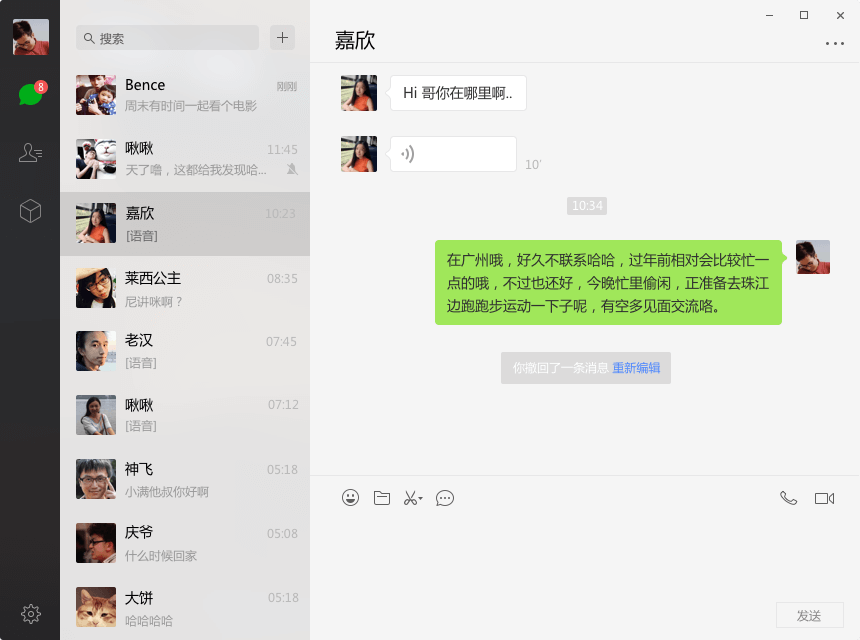
Task: Start a voice call with 嘉欣
Action: pos(791,497)
